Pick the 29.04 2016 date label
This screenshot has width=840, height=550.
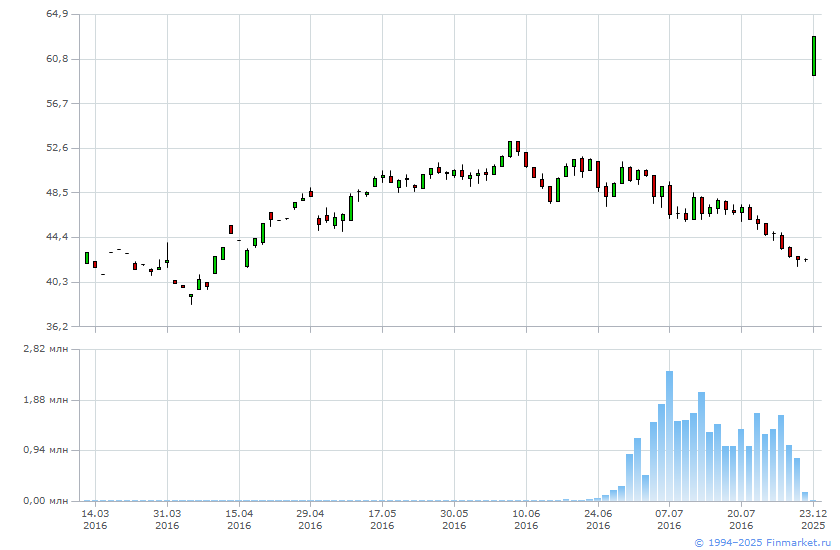[x=310, y=518]
